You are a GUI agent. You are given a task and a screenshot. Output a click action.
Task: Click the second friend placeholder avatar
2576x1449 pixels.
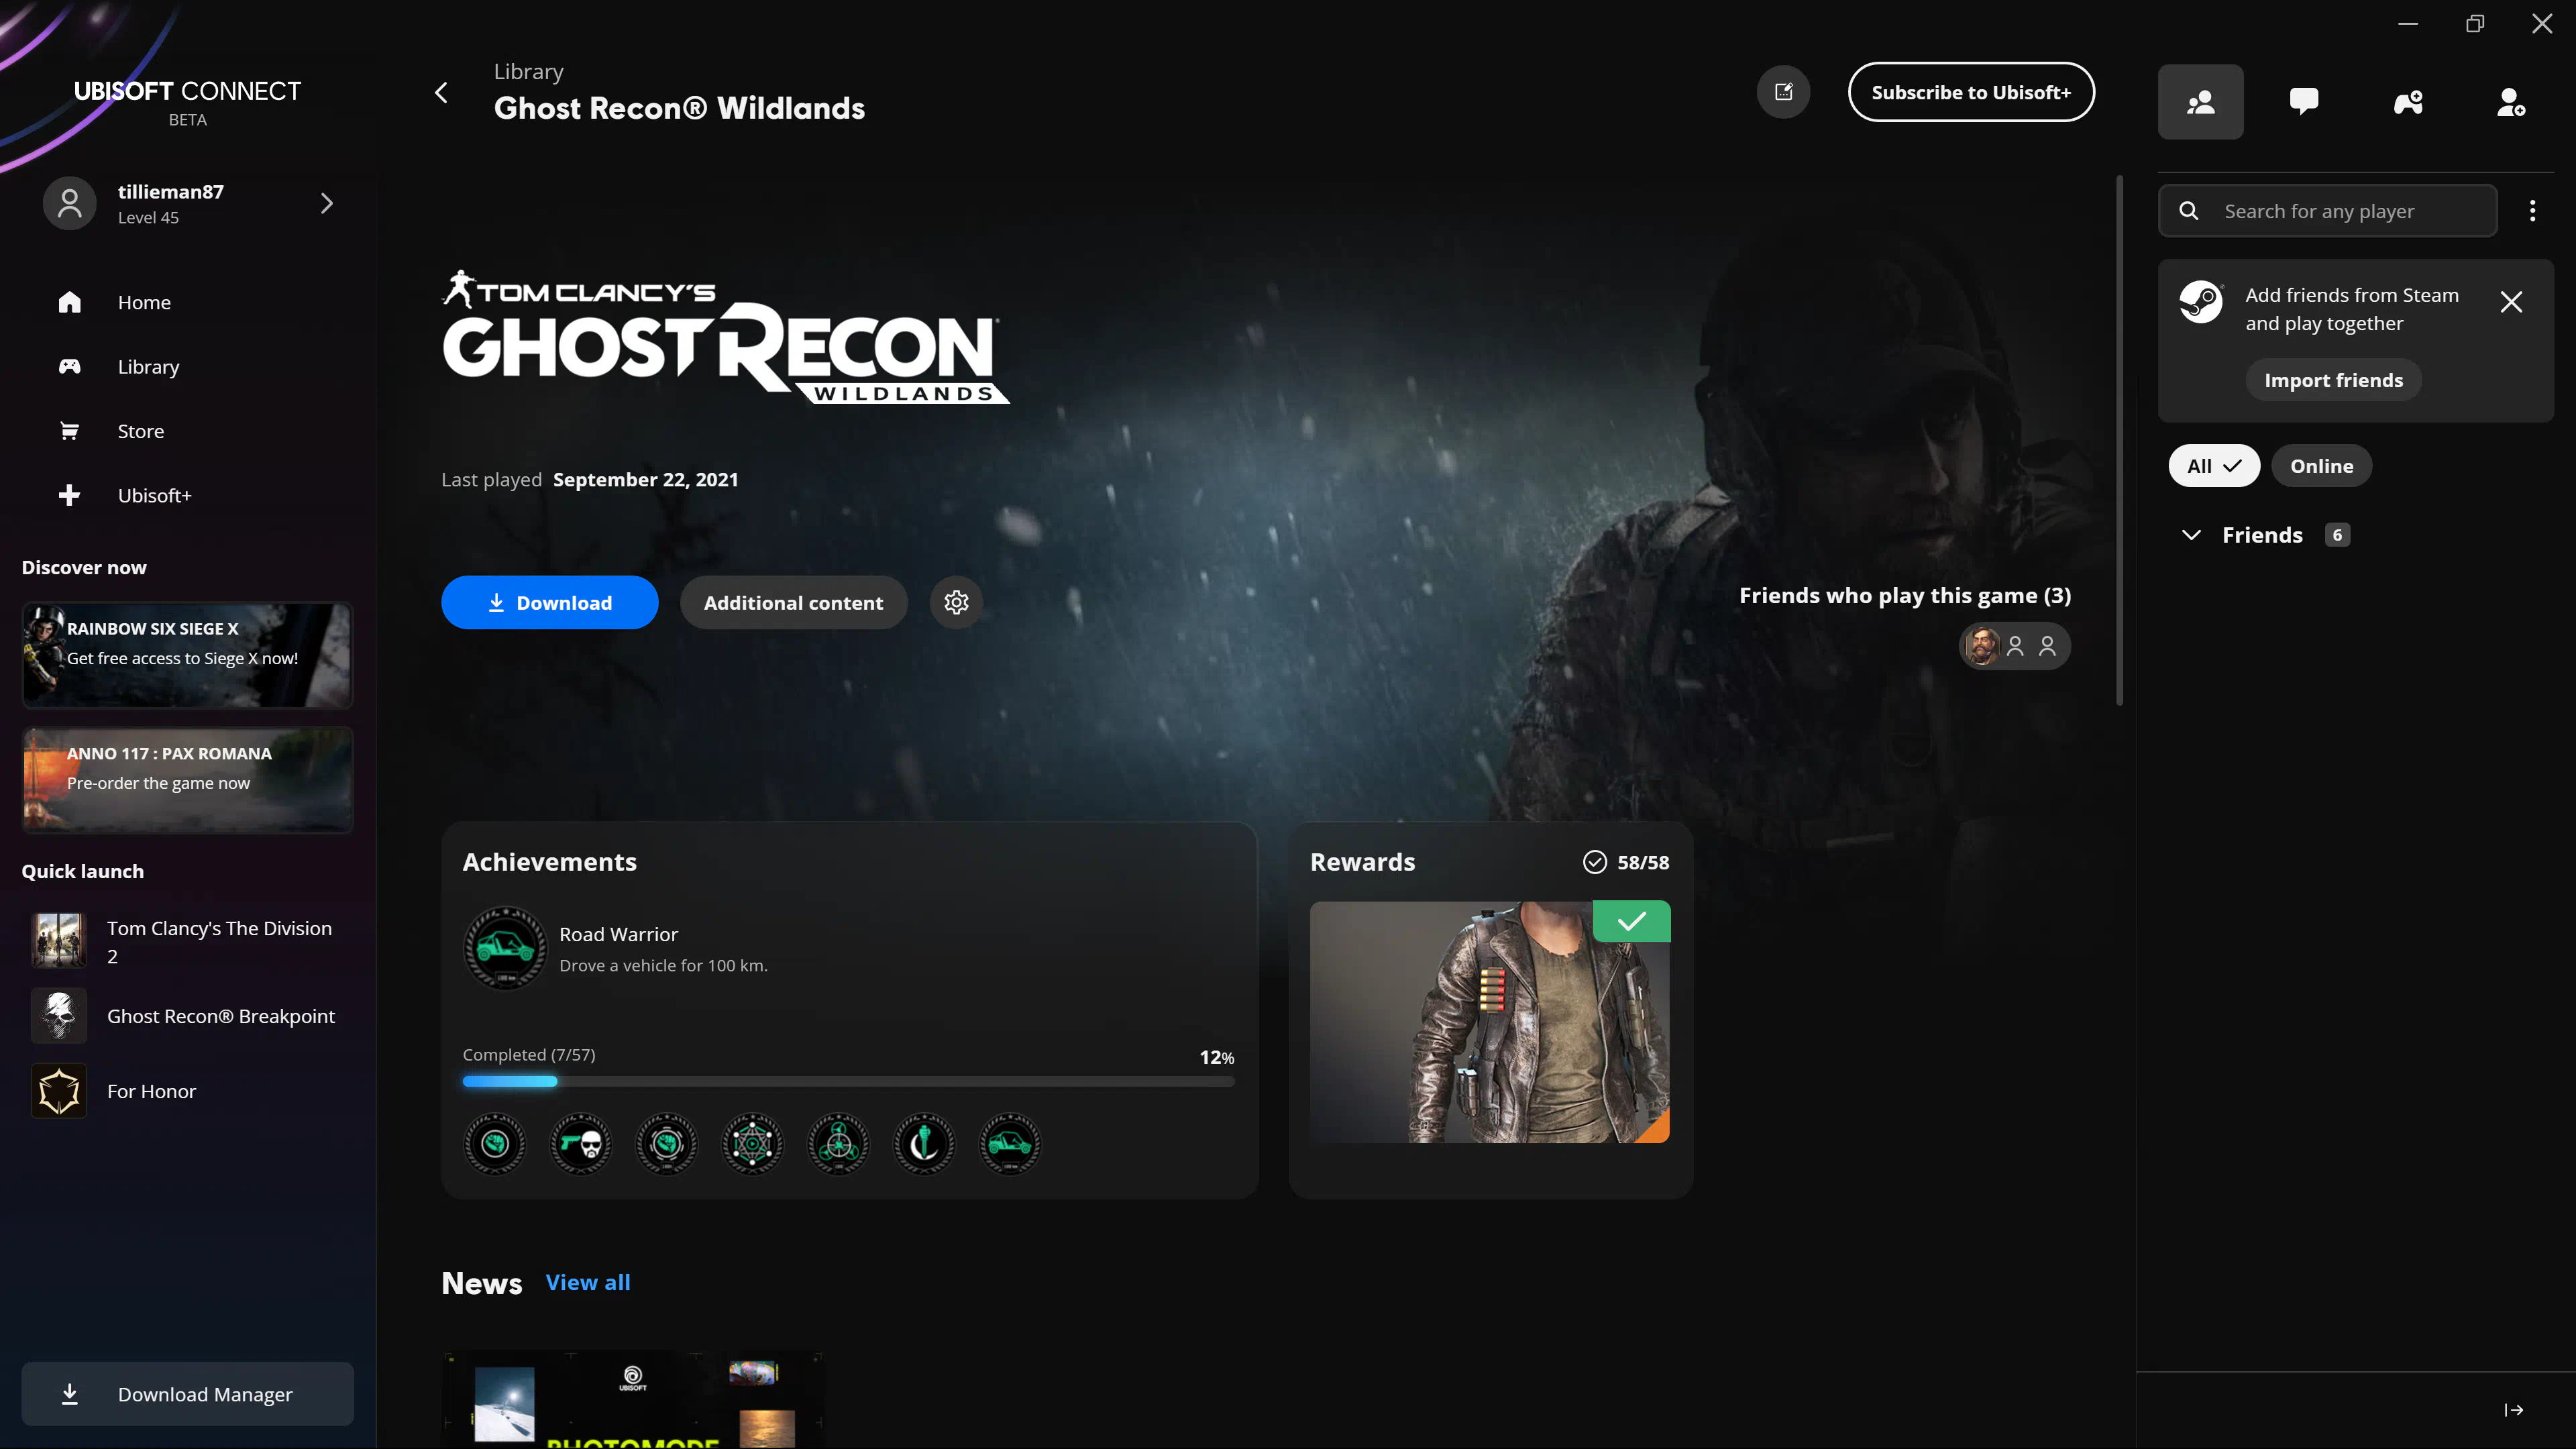click(x=2015, y=646)
